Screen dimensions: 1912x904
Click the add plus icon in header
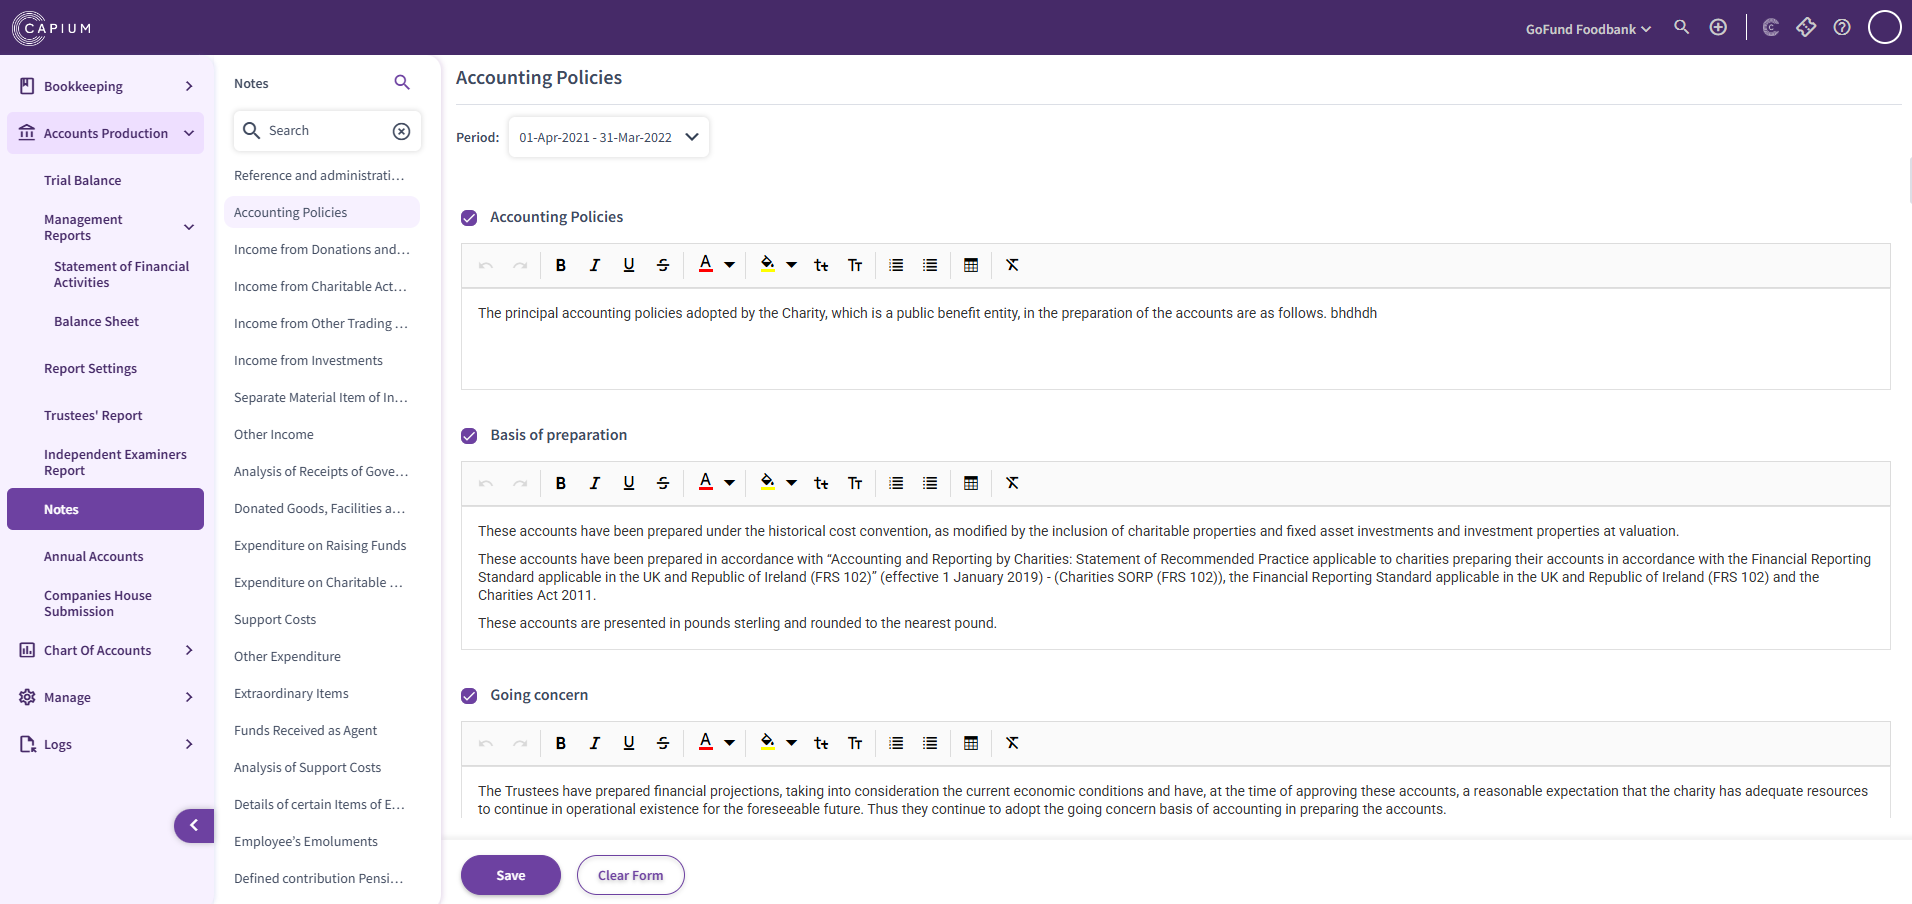(1718, 28)
